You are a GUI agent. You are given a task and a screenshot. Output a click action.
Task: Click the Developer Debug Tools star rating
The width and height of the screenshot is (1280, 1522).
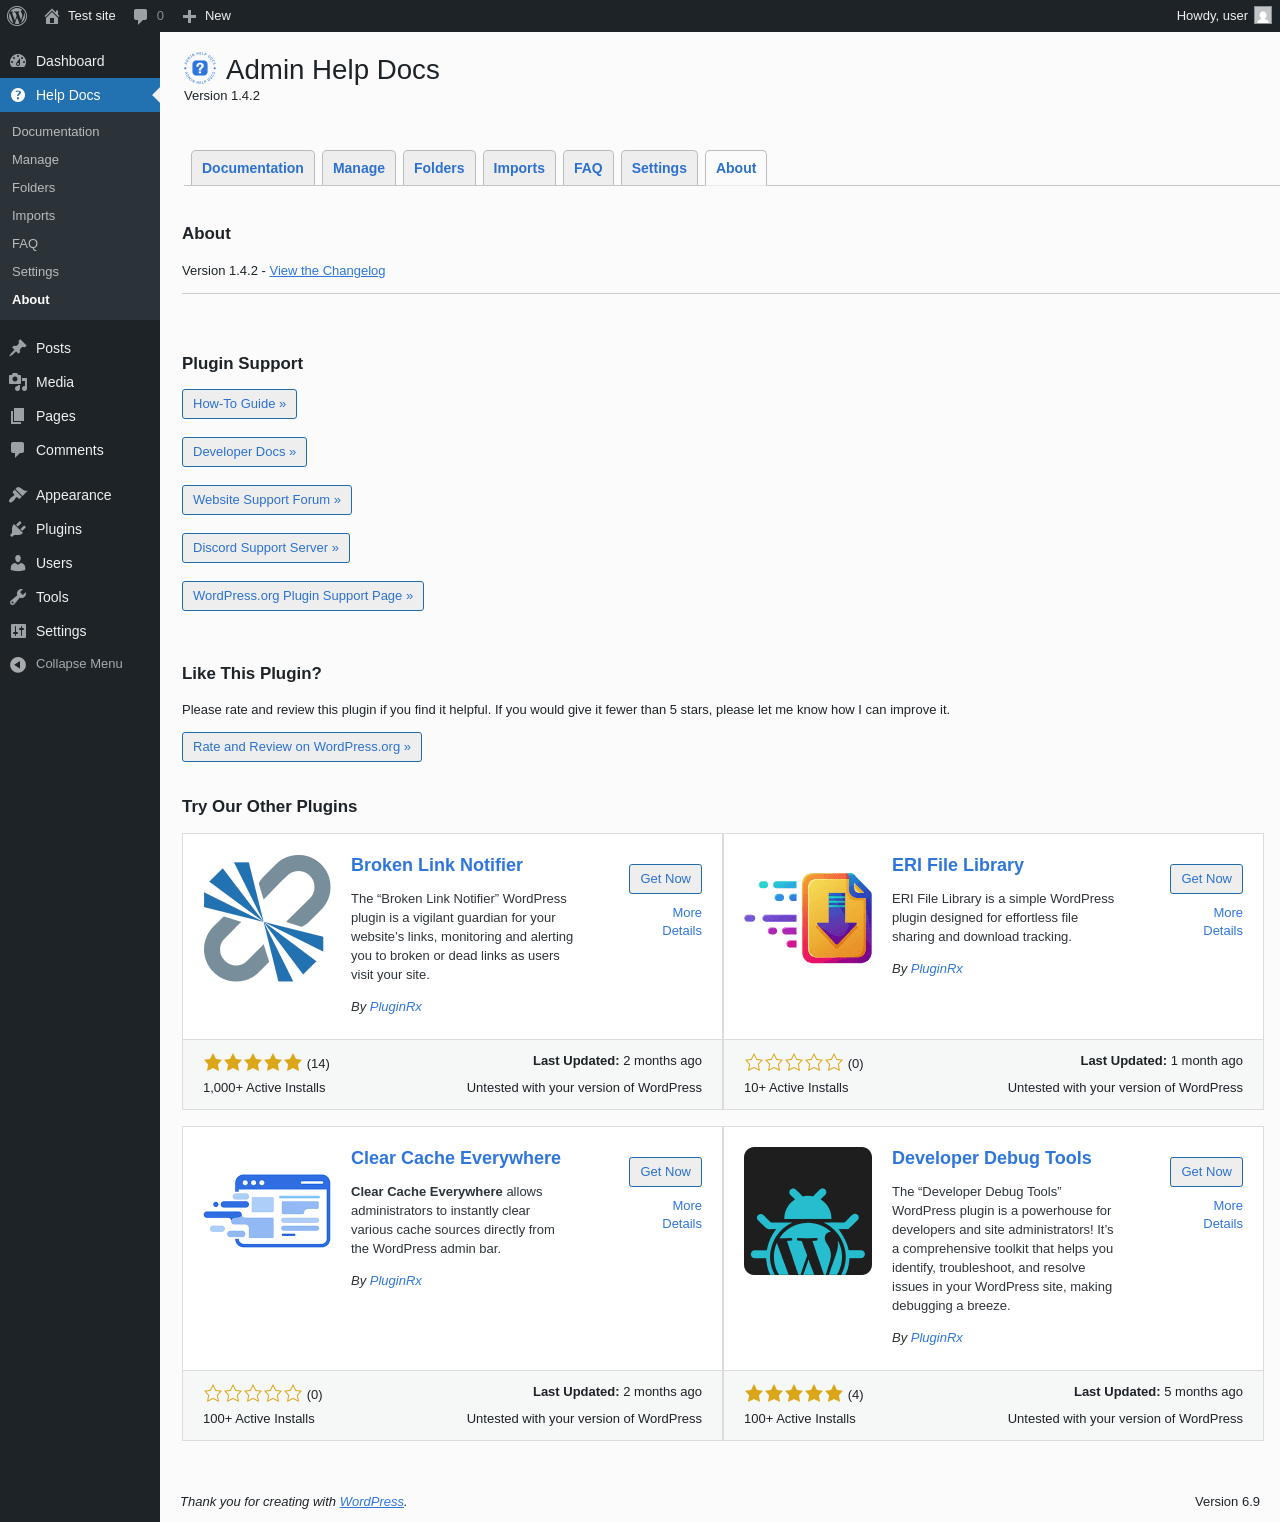click(x=794, y=1394)
